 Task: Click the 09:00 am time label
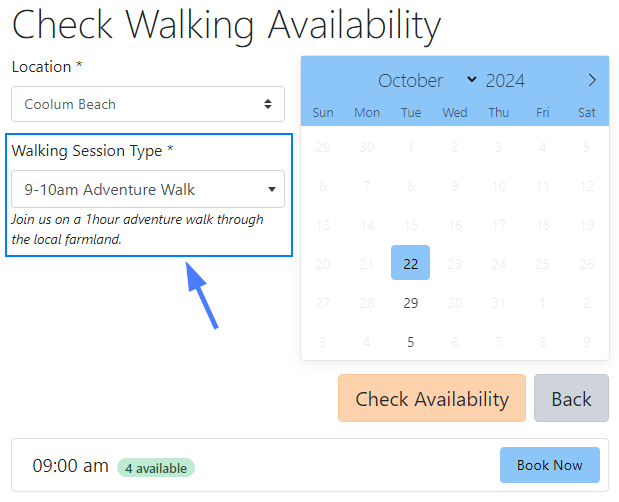click(71, 466)
